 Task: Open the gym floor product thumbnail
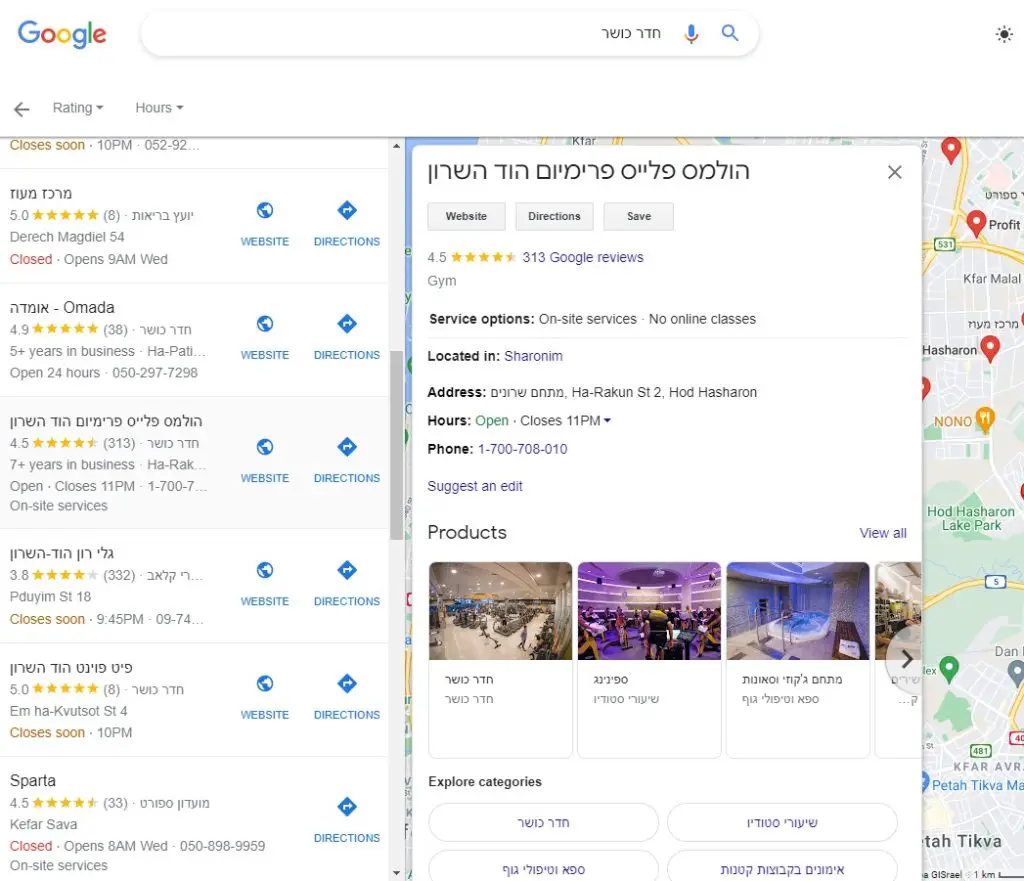(500, 611)
